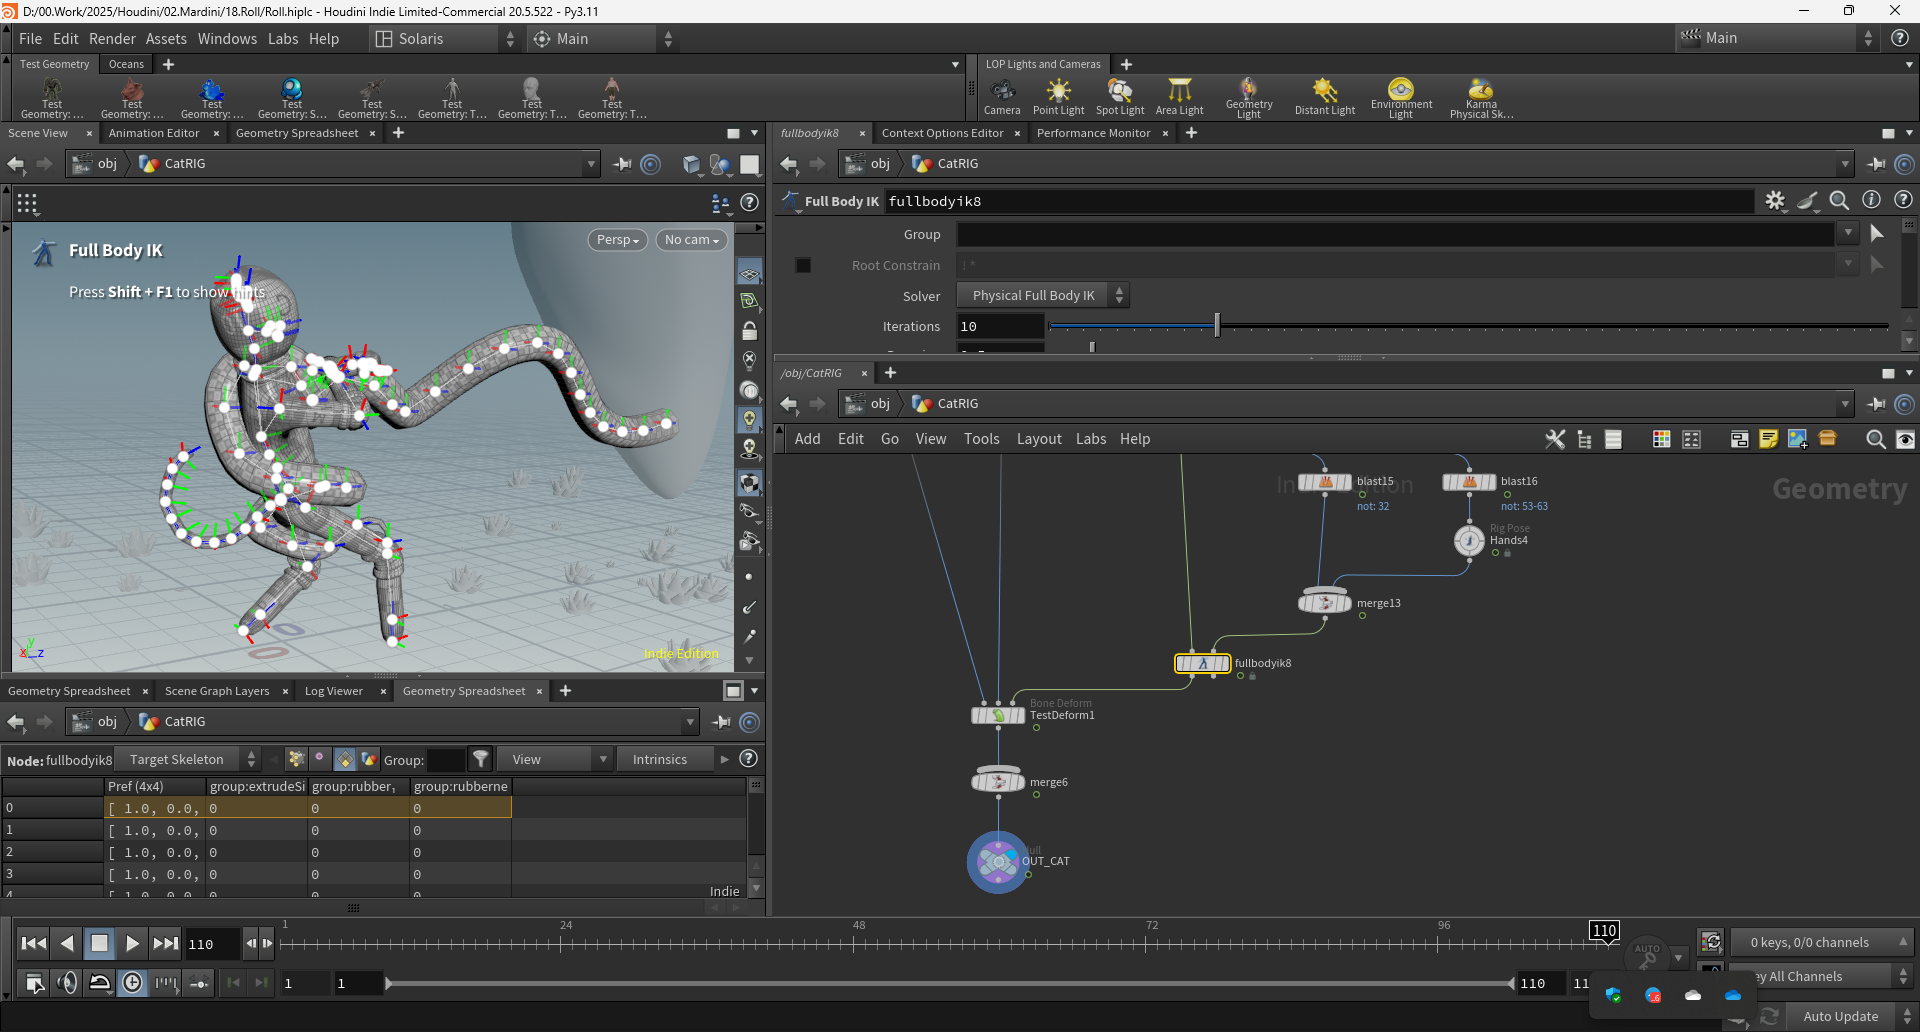Screen dimensions: 1920x1032
Task: Open the Windows menu
Action: pyautogui.click(x=227, y=39)
